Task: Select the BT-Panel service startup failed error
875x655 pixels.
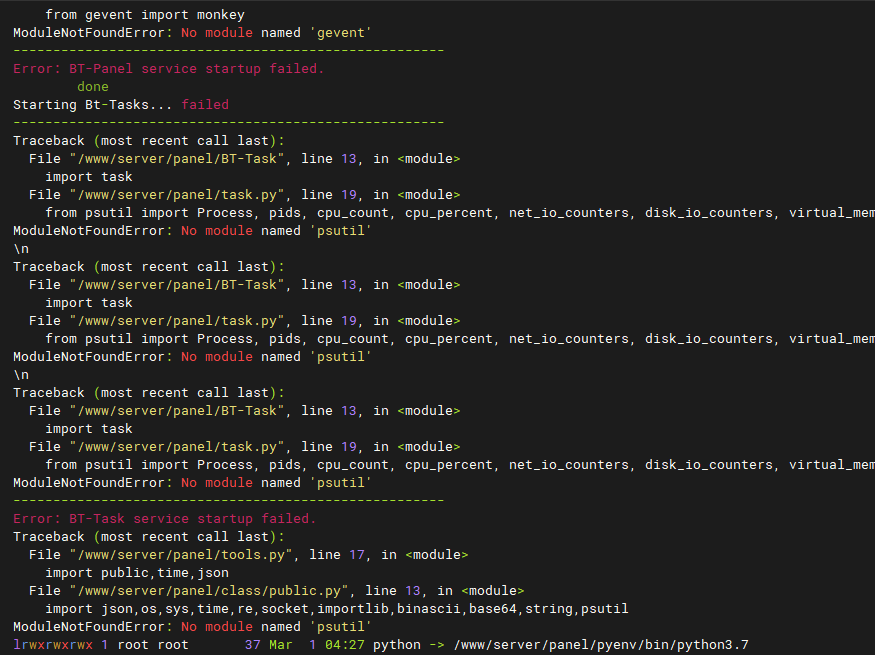Action: coord(168,69)
